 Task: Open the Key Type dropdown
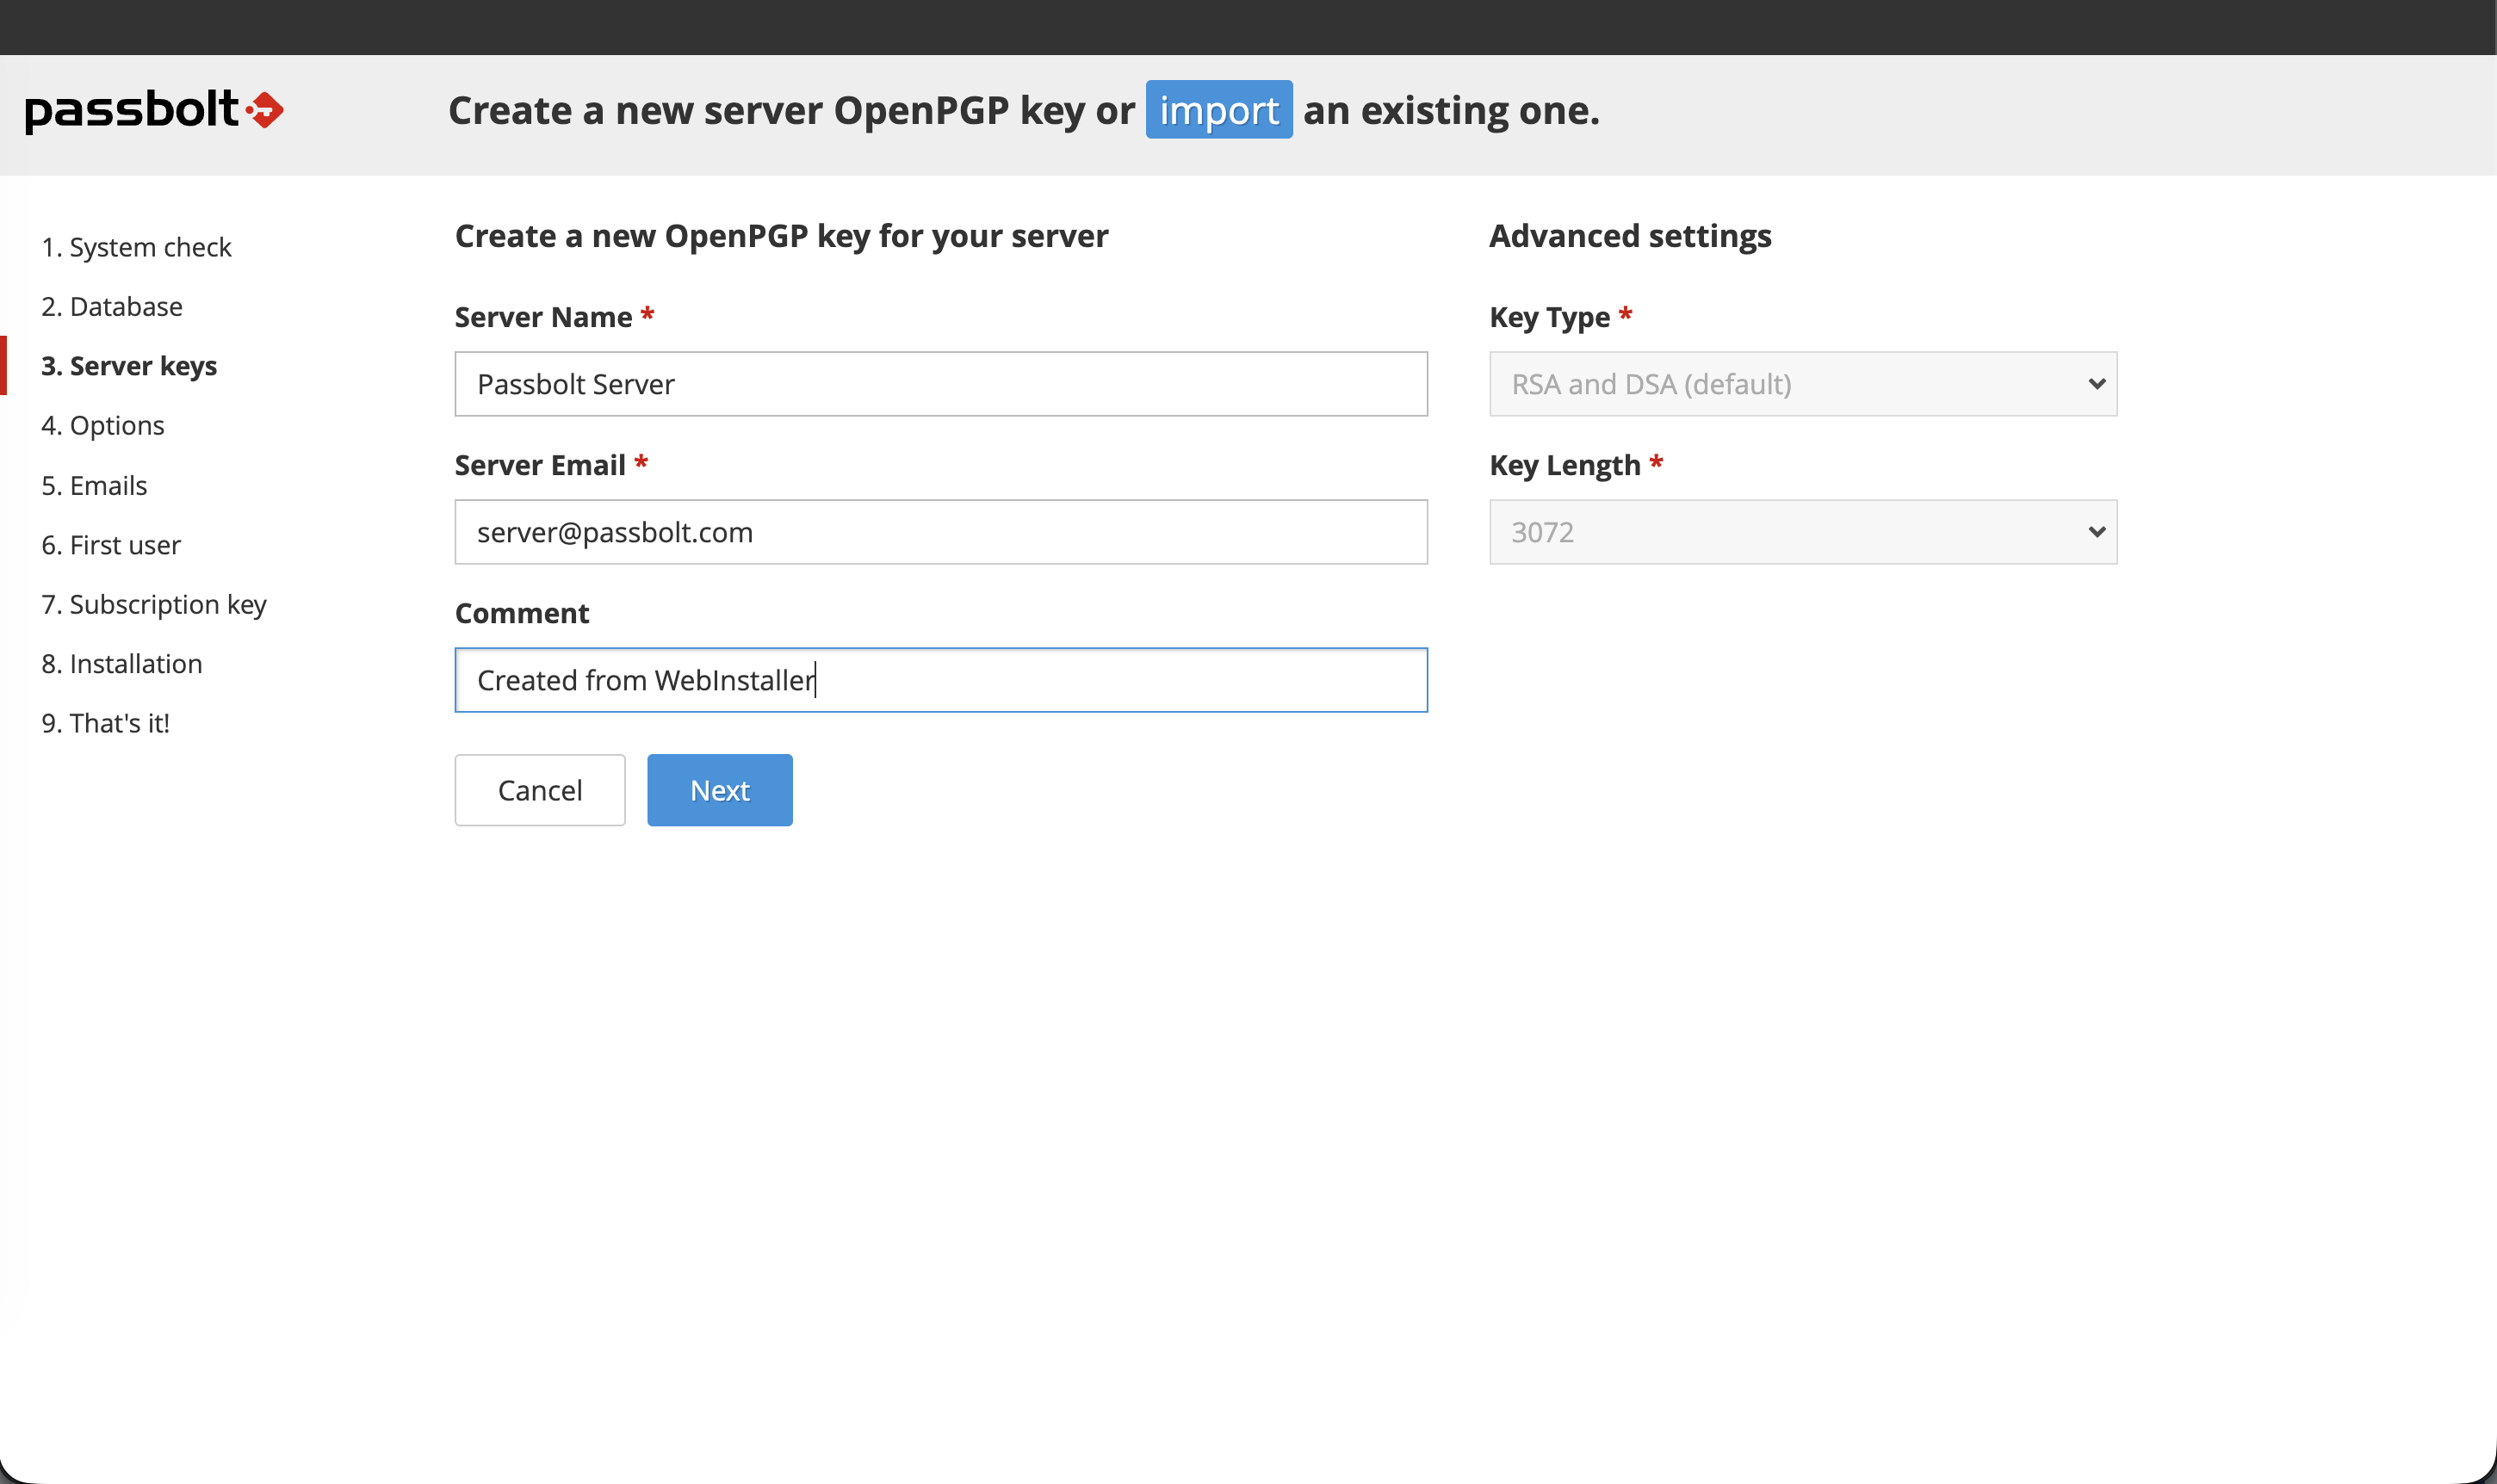click(1802, 384)
